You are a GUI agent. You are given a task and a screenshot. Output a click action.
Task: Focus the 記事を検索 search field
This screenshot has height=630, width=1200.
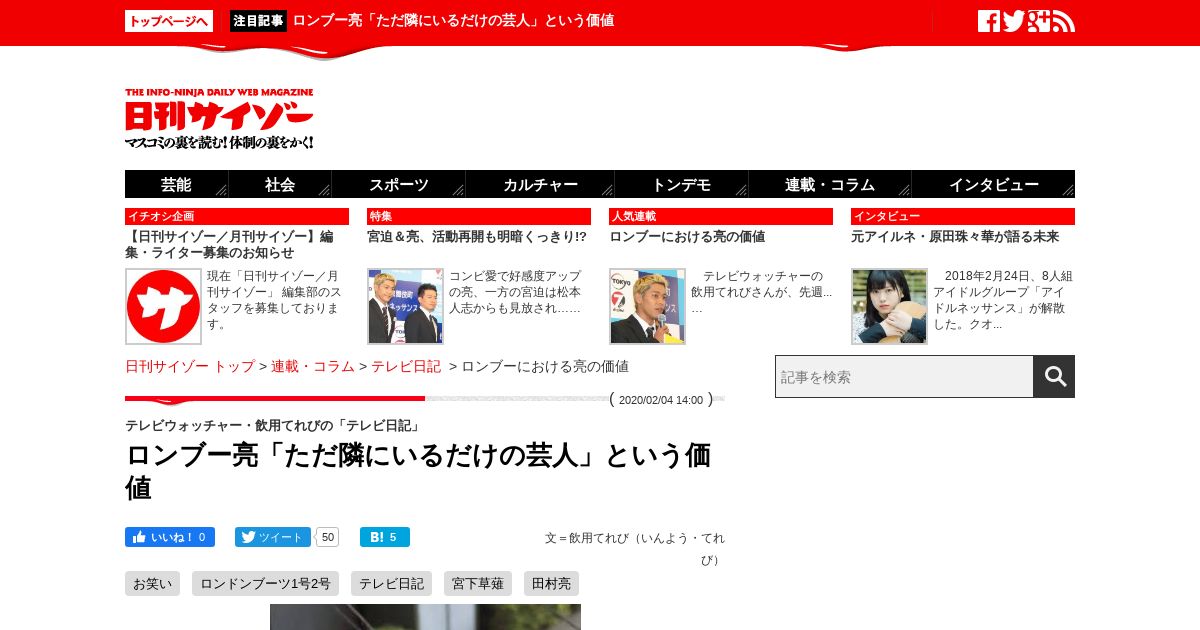904,376
